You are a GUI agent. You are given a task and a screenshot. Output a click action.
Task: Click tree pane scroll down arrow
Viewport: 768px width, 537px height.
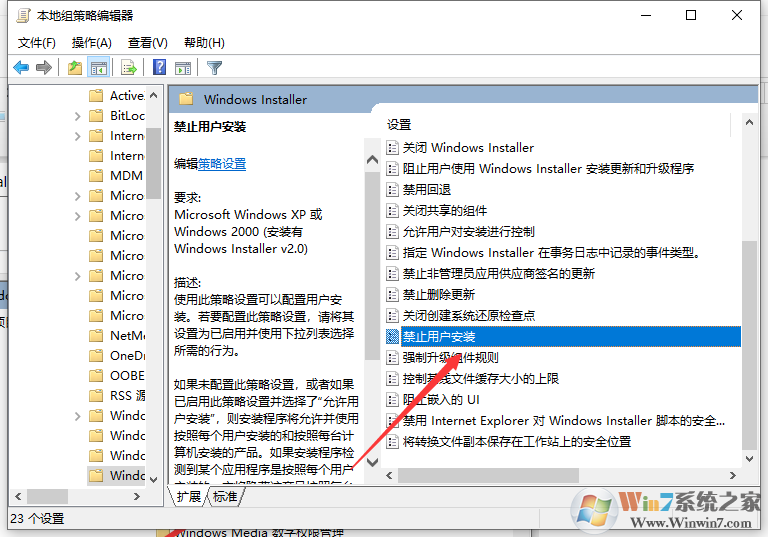point(154,479)
